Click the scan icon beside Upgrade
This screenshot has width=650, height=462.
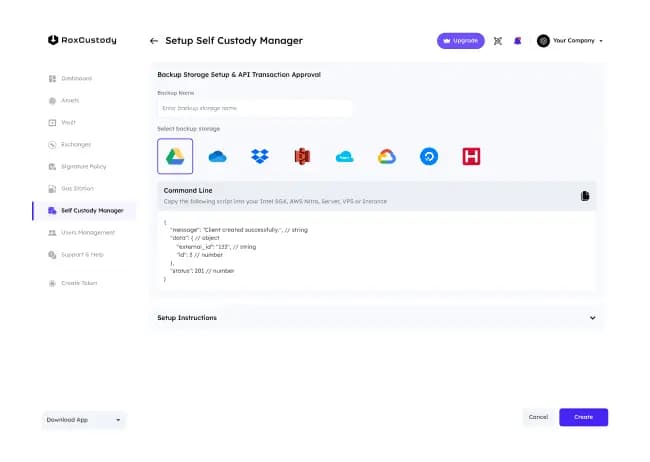497,41
